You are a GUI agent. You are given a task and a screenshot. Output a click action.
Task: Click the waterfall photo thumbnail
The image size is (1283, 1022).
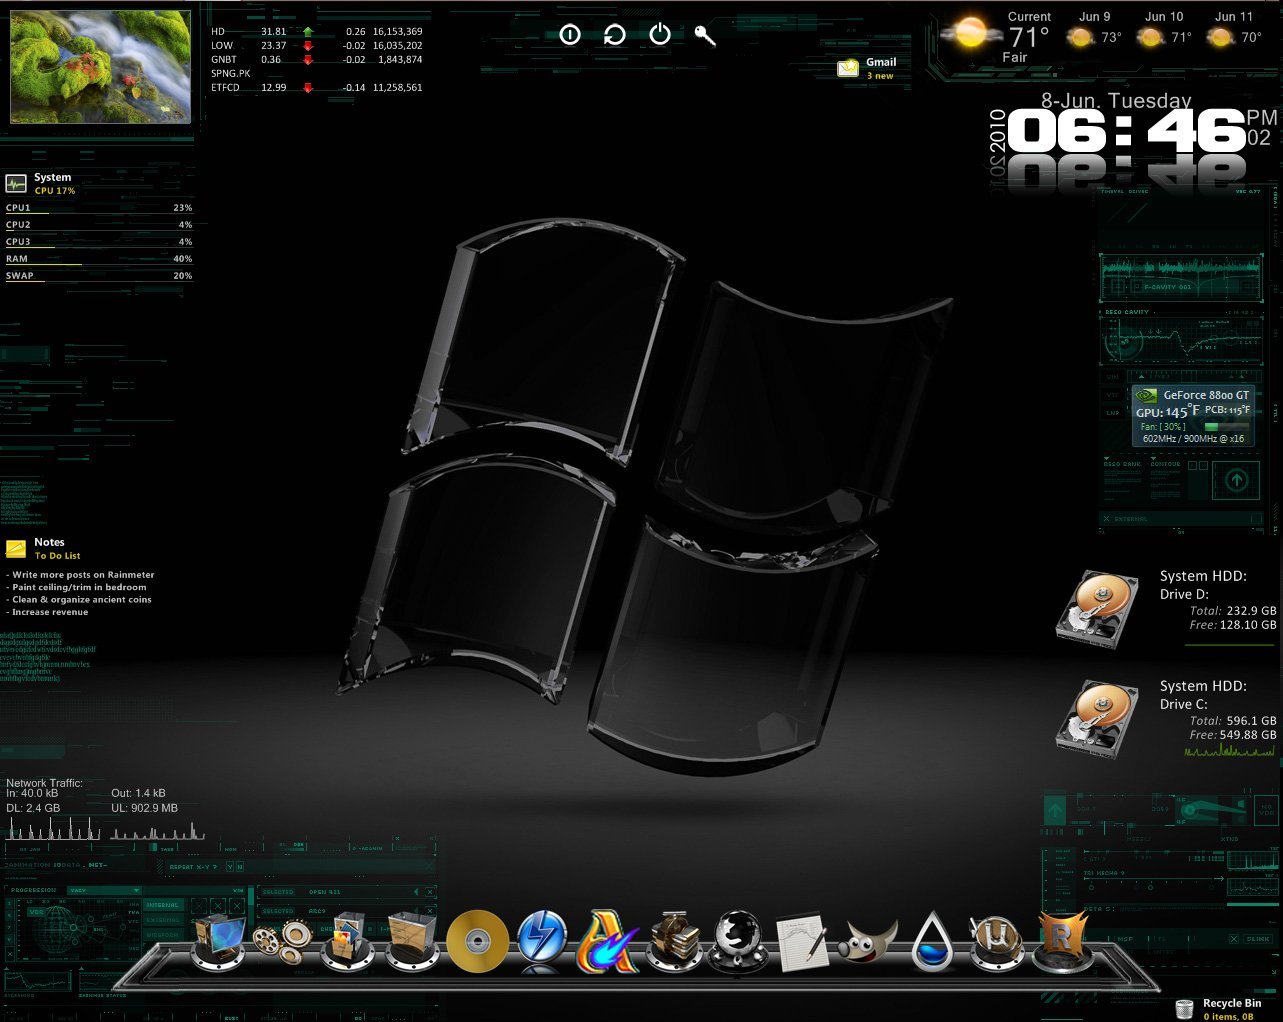click(100, 67)
